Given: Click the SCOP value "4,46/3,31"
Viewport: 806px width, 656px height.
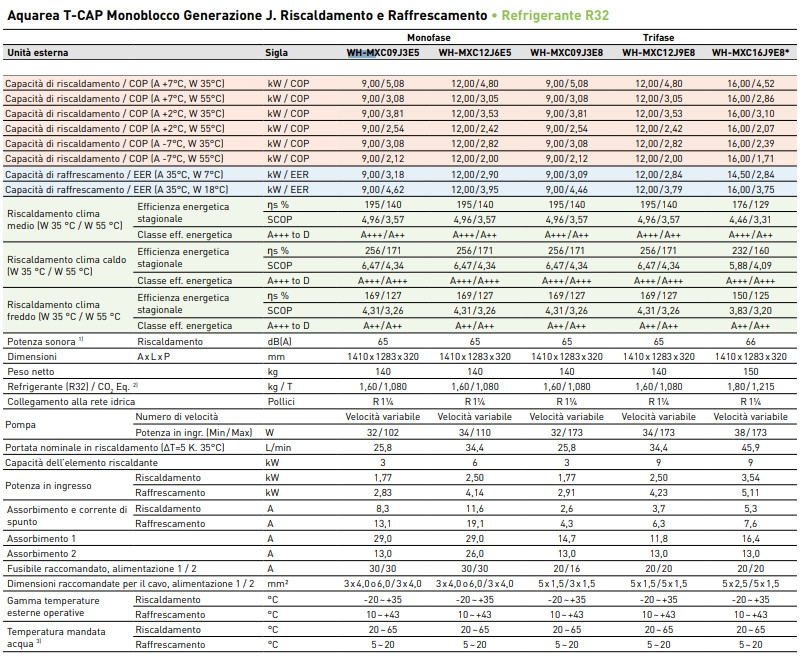Looking at the screenshot, I should point(750,220).
